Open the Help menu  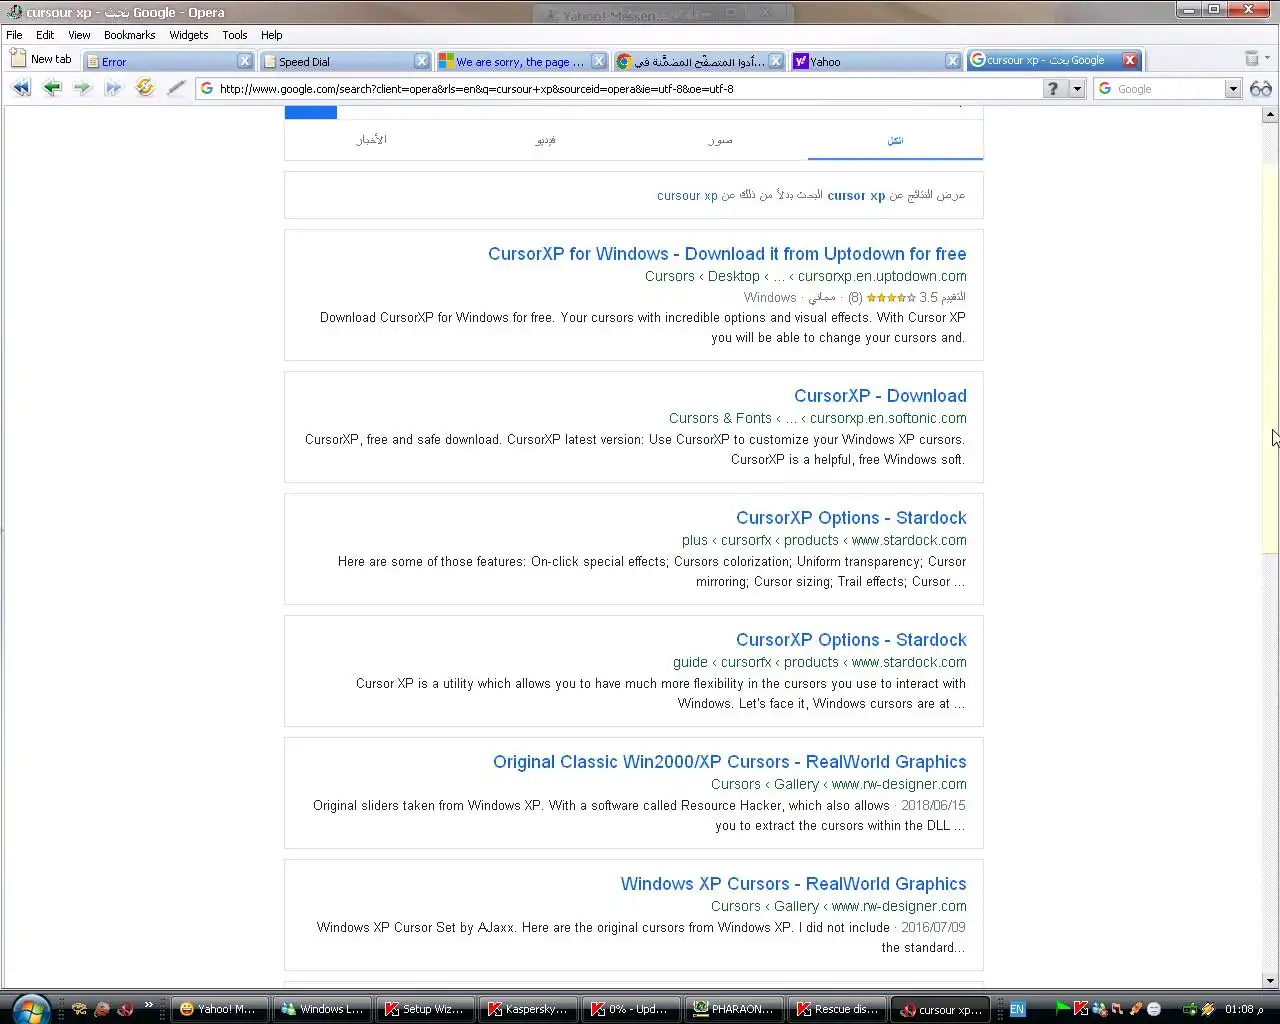(272, 35)
